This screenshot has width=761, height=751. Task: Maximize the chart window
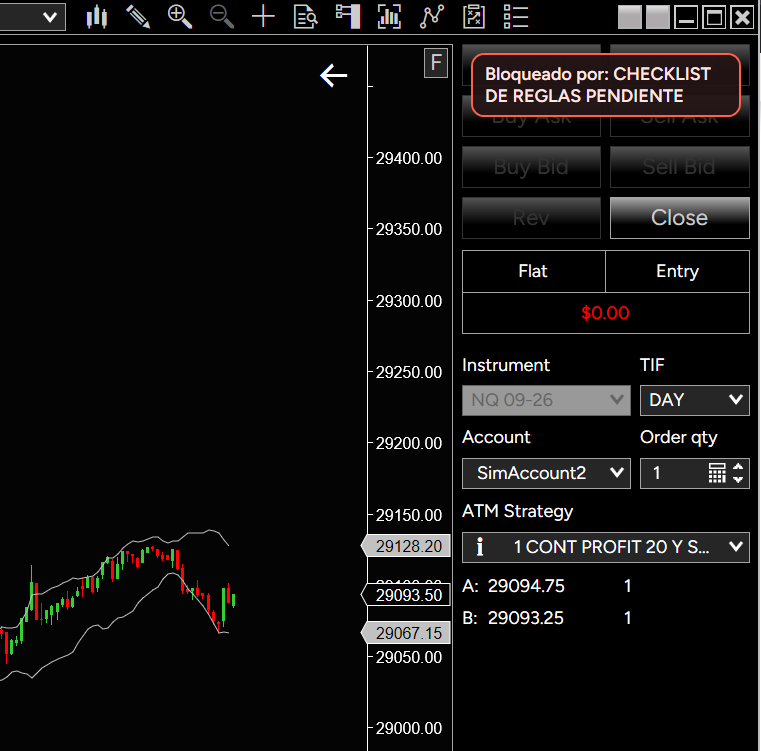tap(714, 17)
